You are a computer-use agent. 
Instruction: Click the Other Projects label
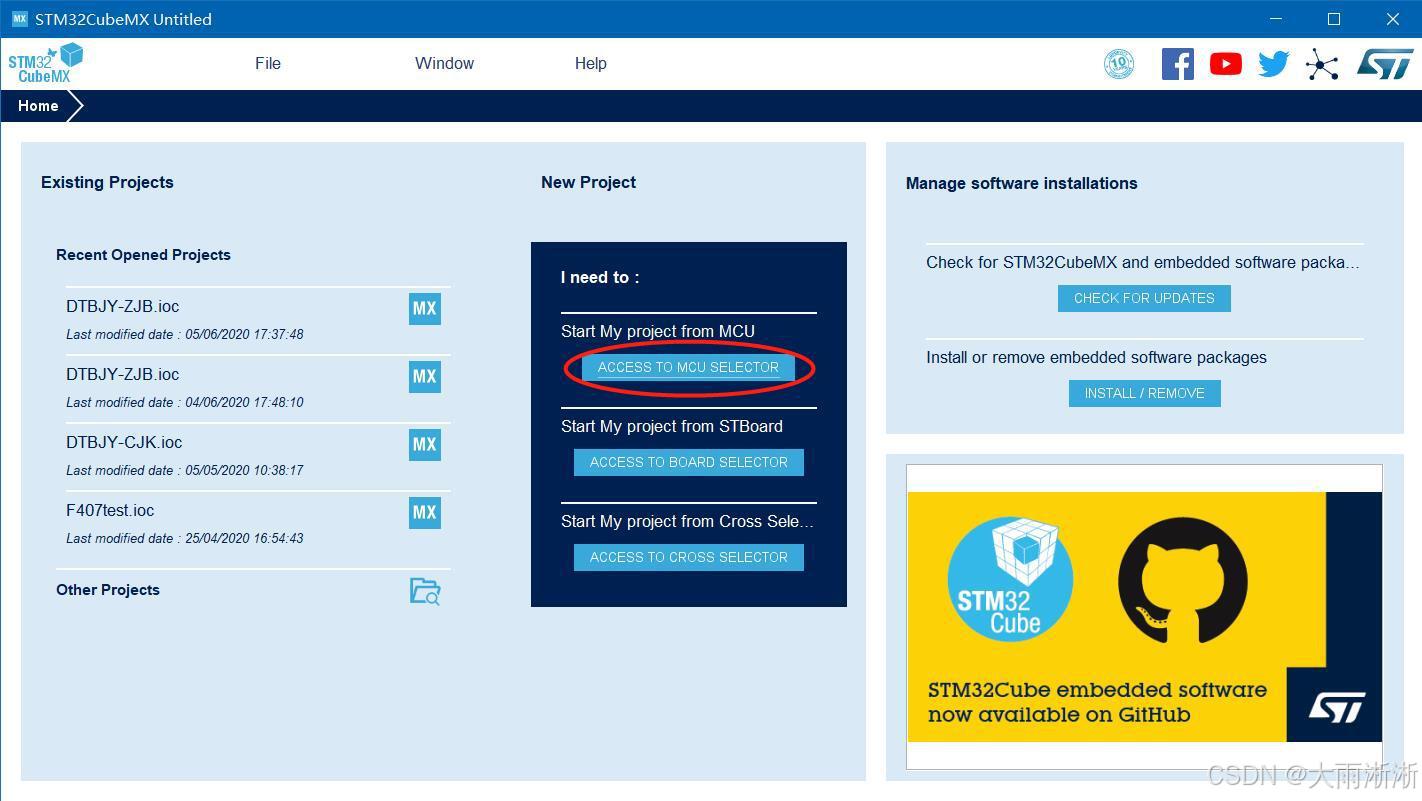coord(108,590)
